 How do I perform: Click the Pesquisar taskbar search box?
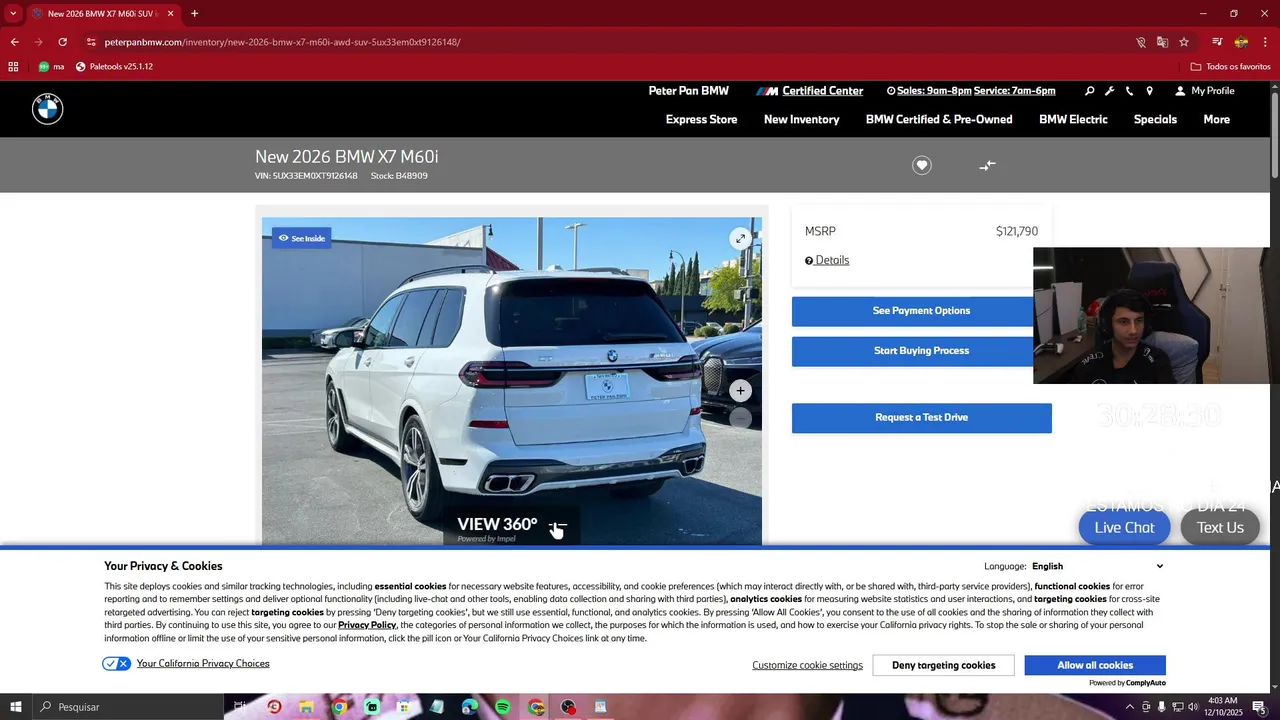[x=128, y=707]
